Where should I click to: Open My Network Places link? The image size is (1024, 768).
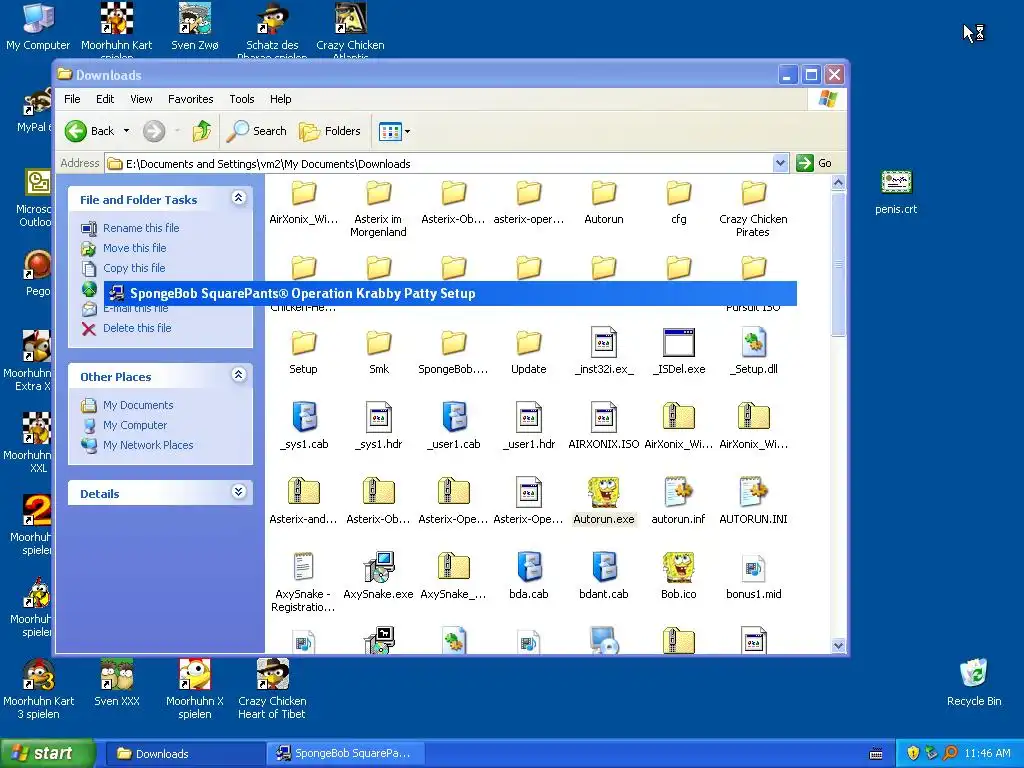pyautogui.click(x=148, y=445)
